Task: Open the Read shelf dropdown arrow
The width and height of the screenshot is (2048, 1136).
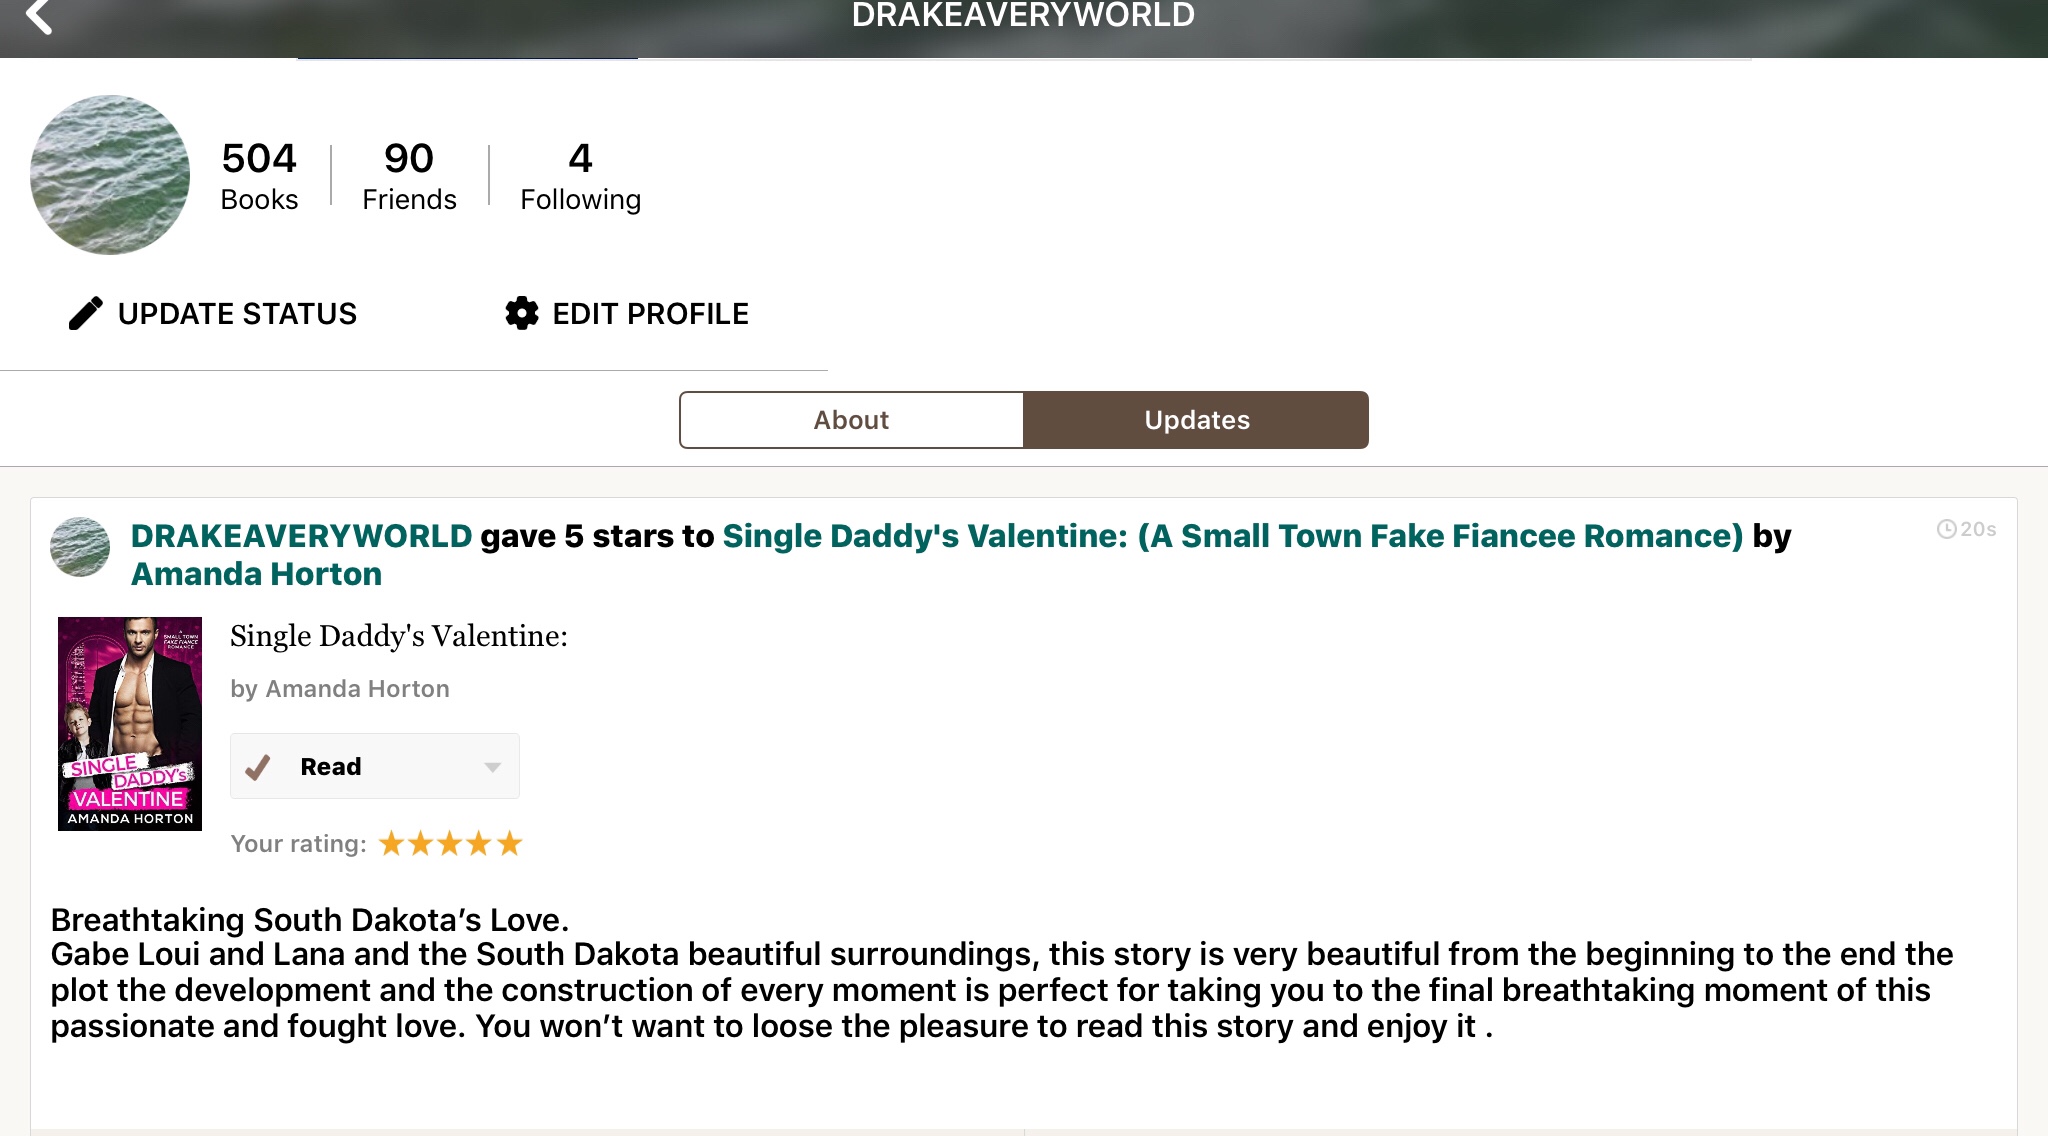Action: pos(492,767)
